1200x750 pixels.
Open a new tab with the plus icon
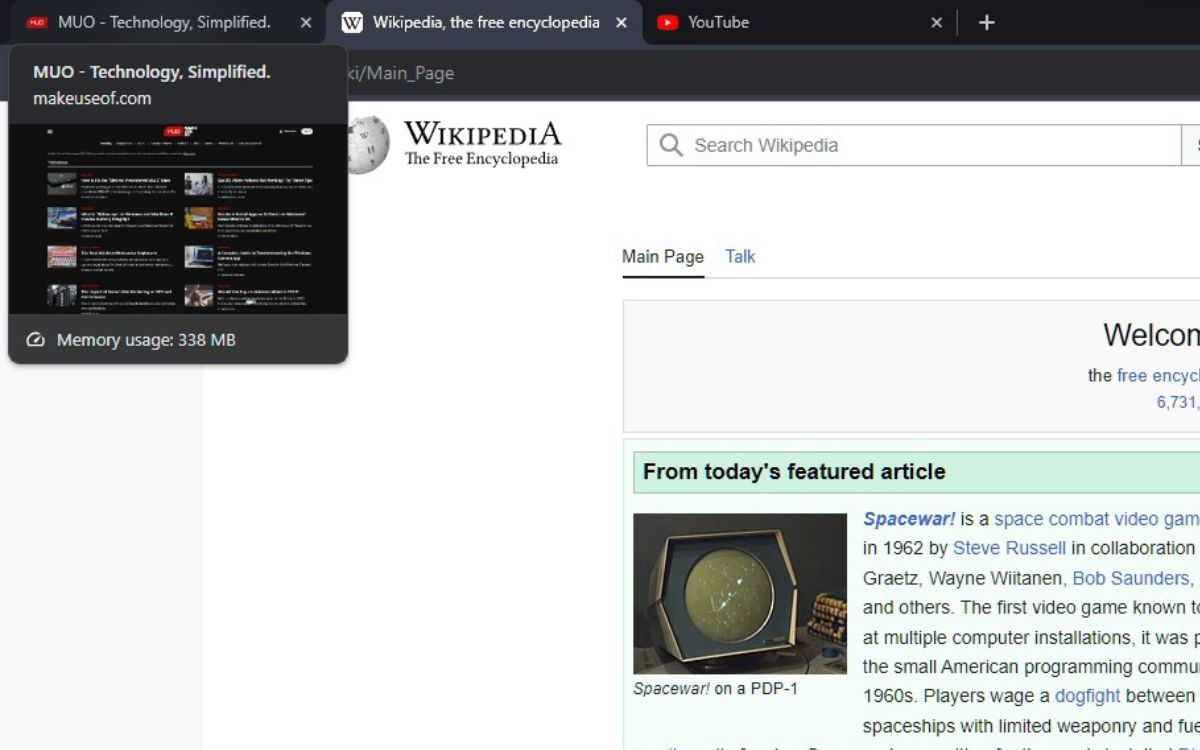[x=987, y=21]
